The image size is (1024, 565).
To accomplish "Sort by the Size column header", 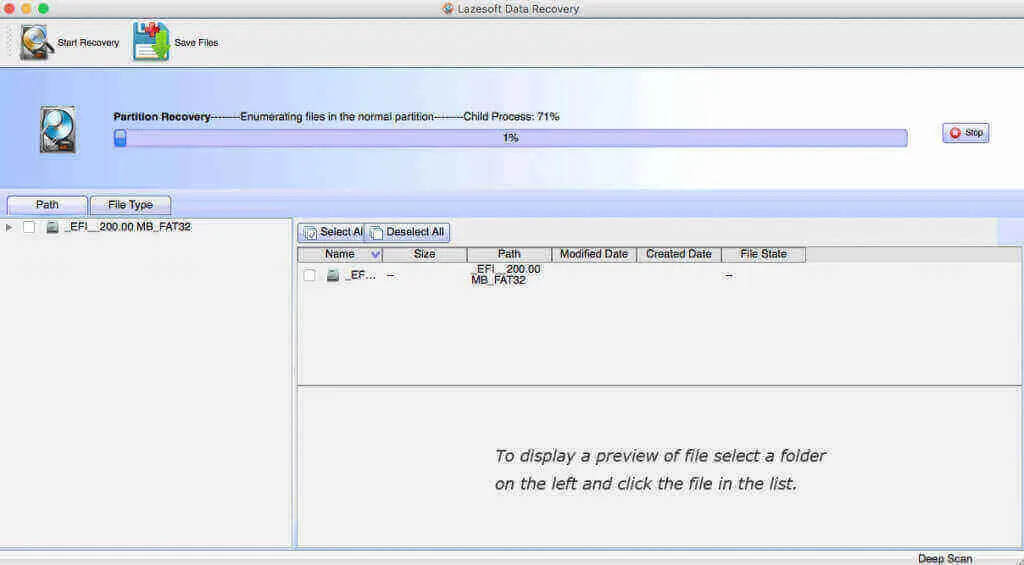I will [424, 254].
